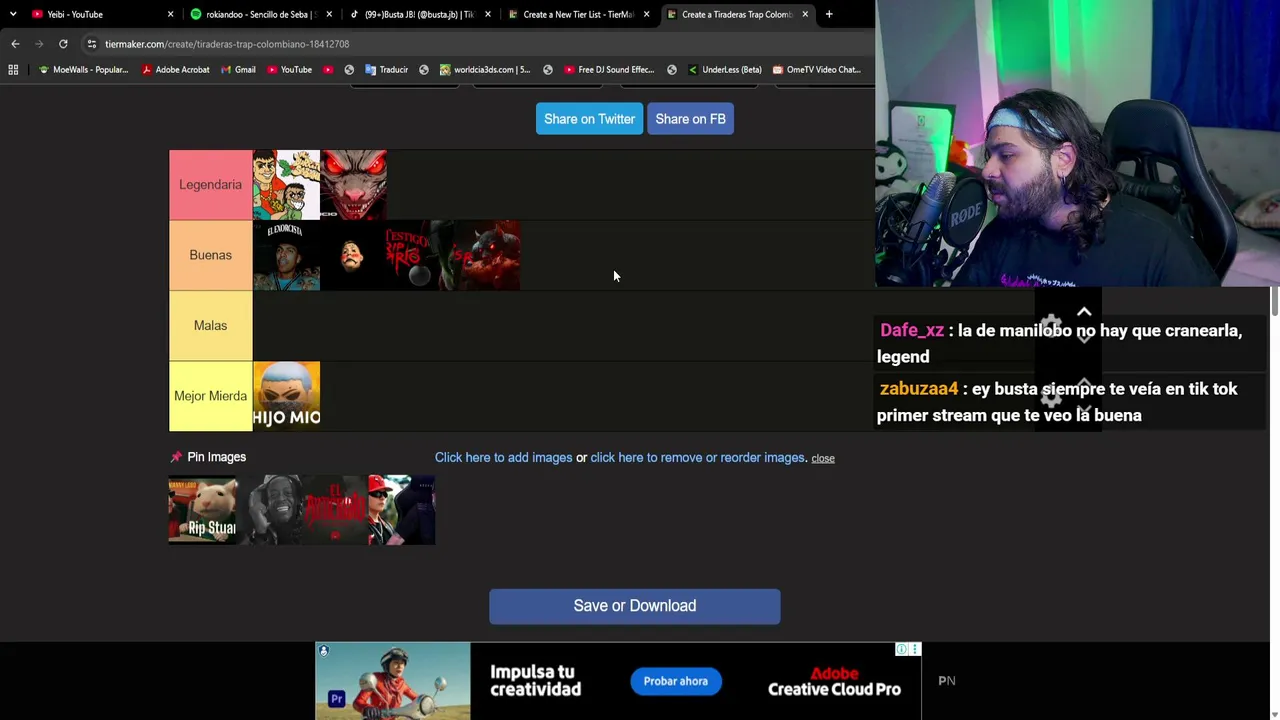Click the unlabeled YouTube icon bookmark

point(328,70)
